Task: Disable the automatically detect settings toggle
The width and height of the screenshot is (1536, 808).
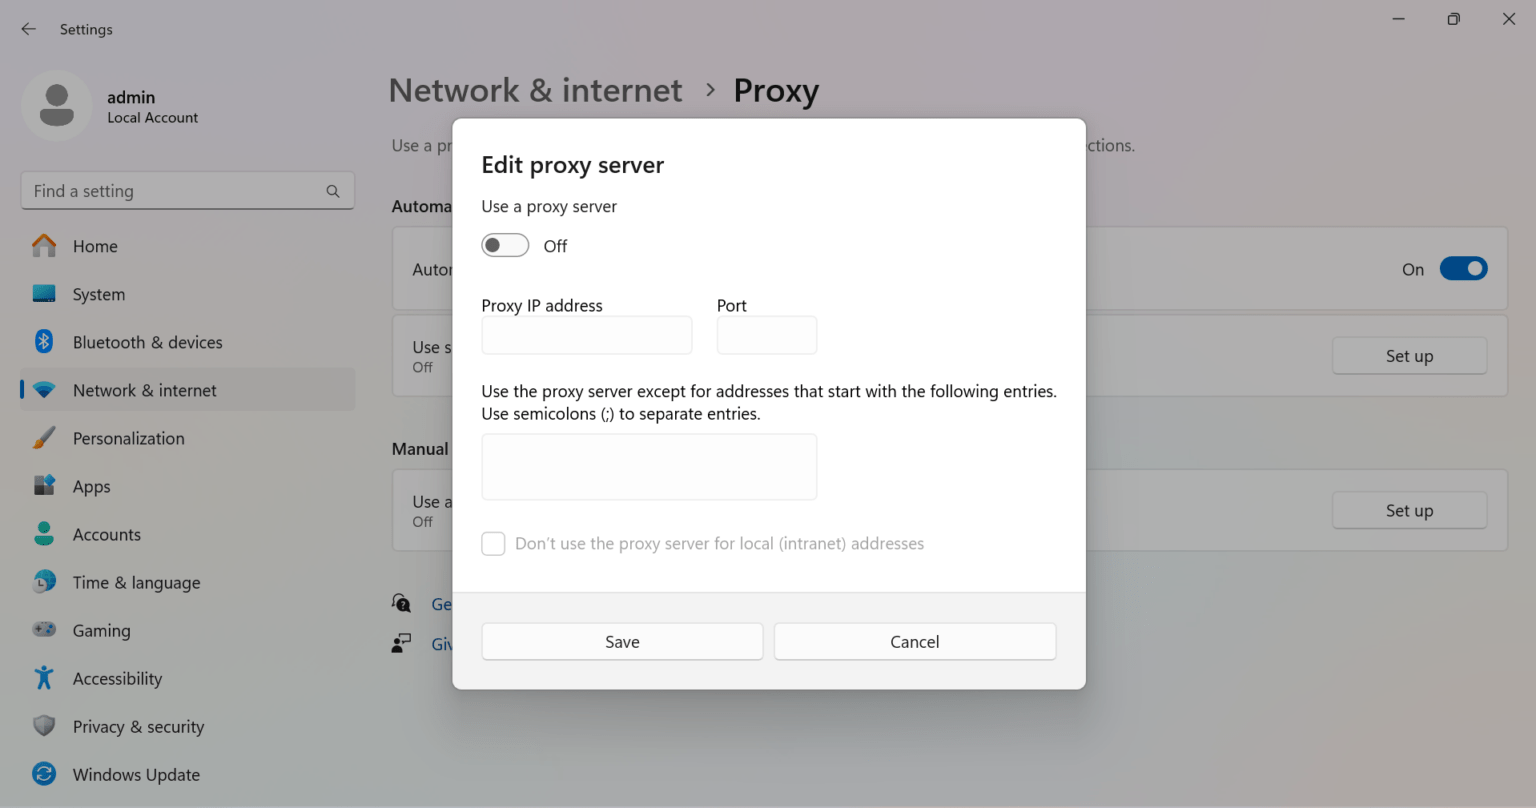Action: (1463, 269)
